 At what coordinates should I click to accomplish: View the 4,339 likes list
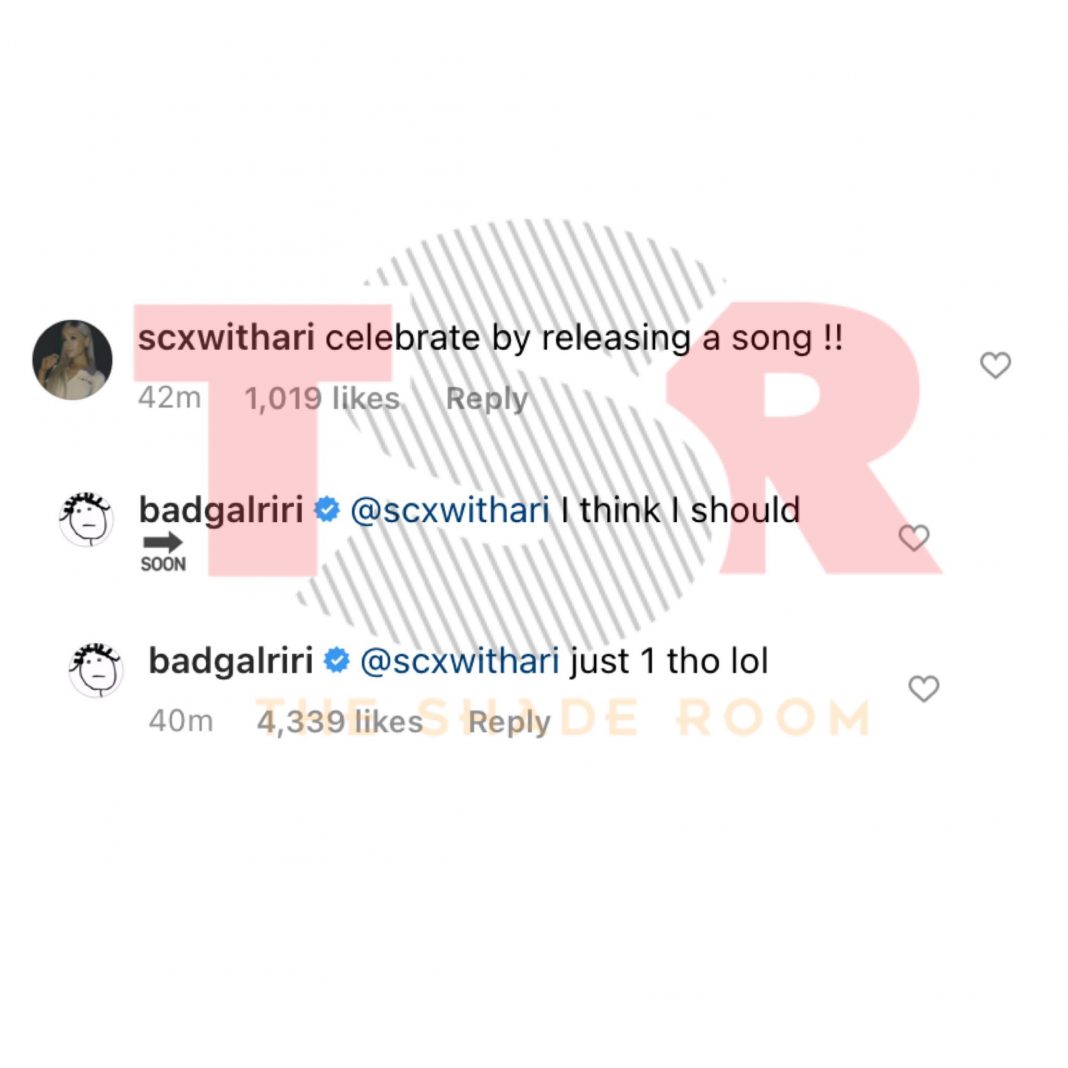point(340,722)
